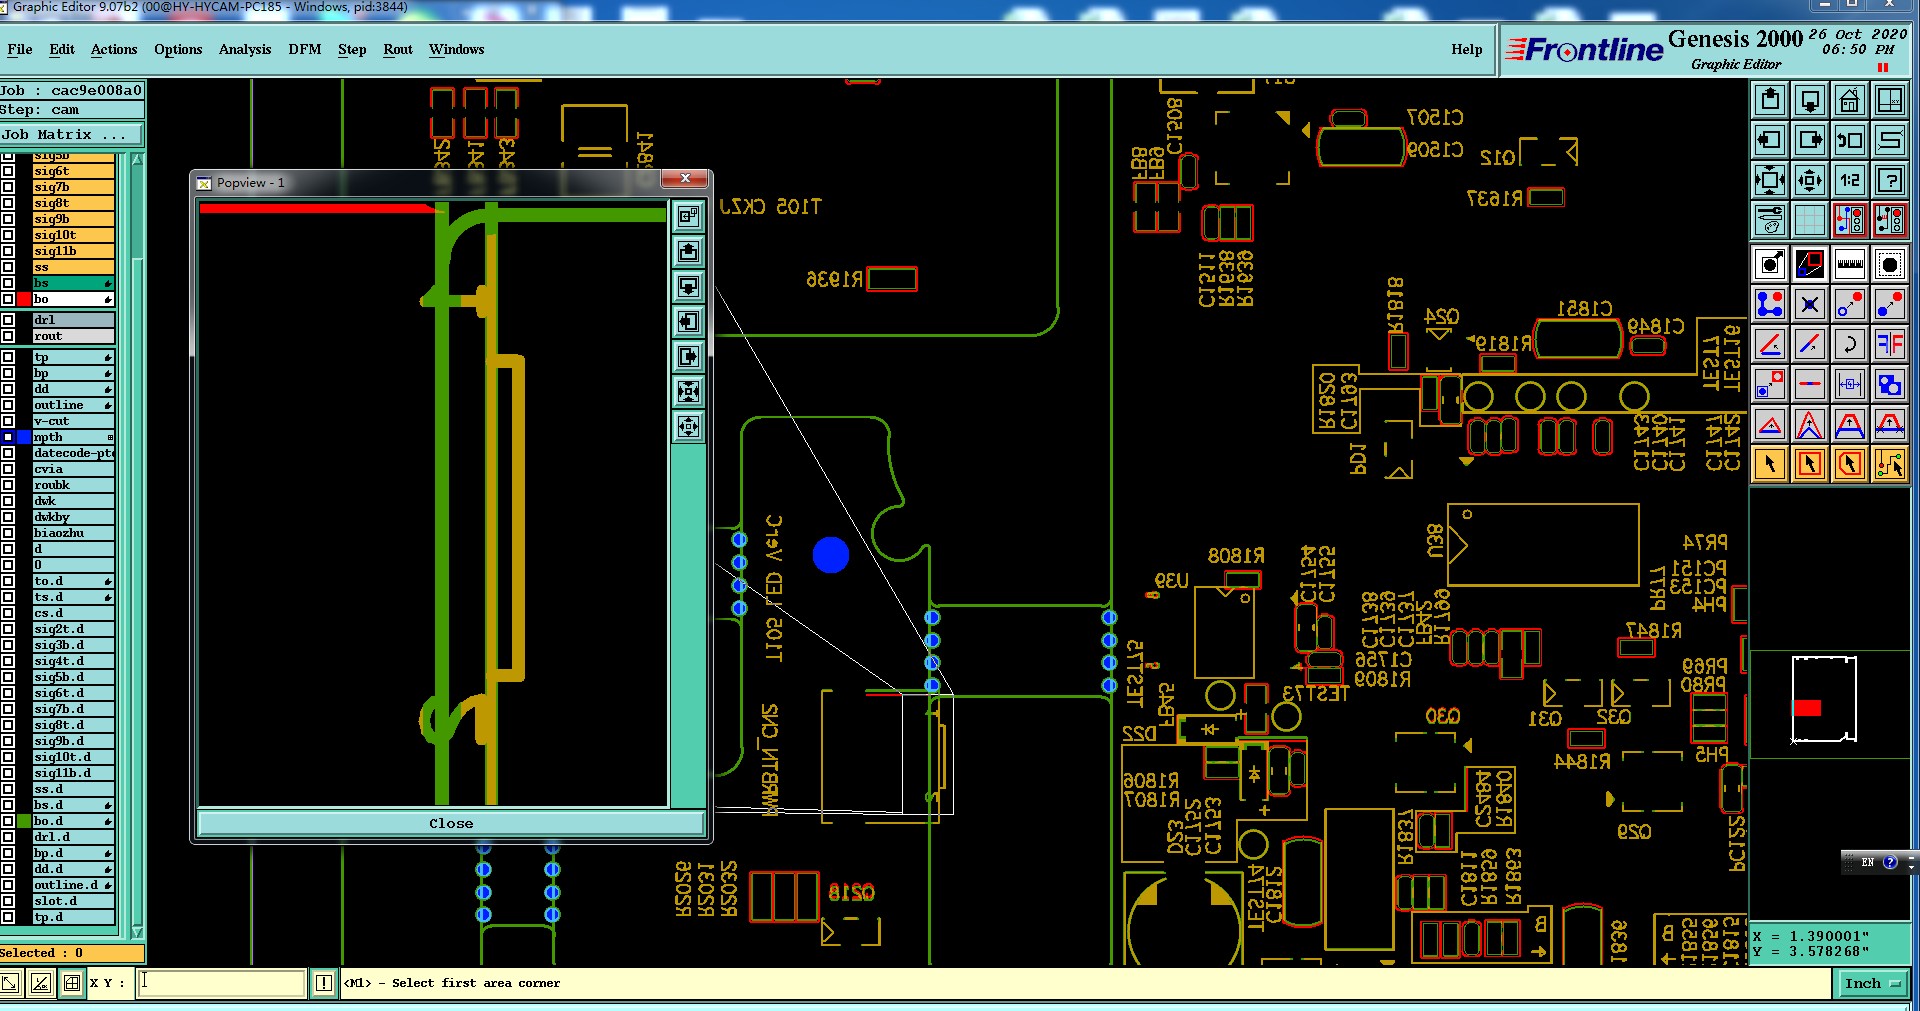
Task: Select the sig10t layer name
Action: tap(73, 235)
